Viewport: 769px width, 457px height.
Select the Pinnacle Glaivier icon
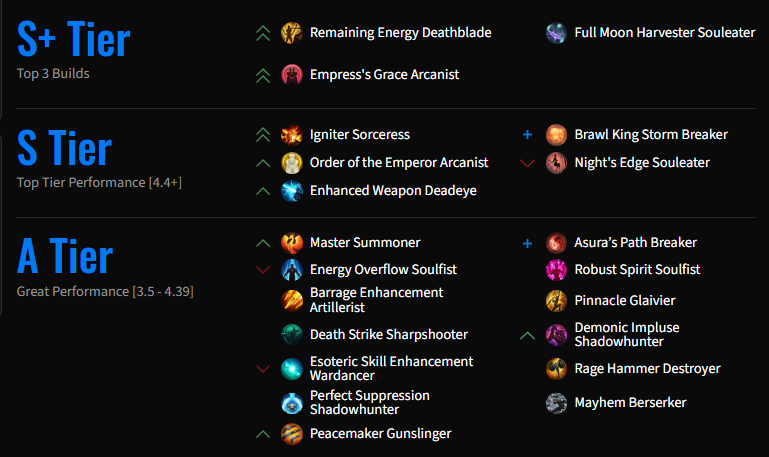556,301
